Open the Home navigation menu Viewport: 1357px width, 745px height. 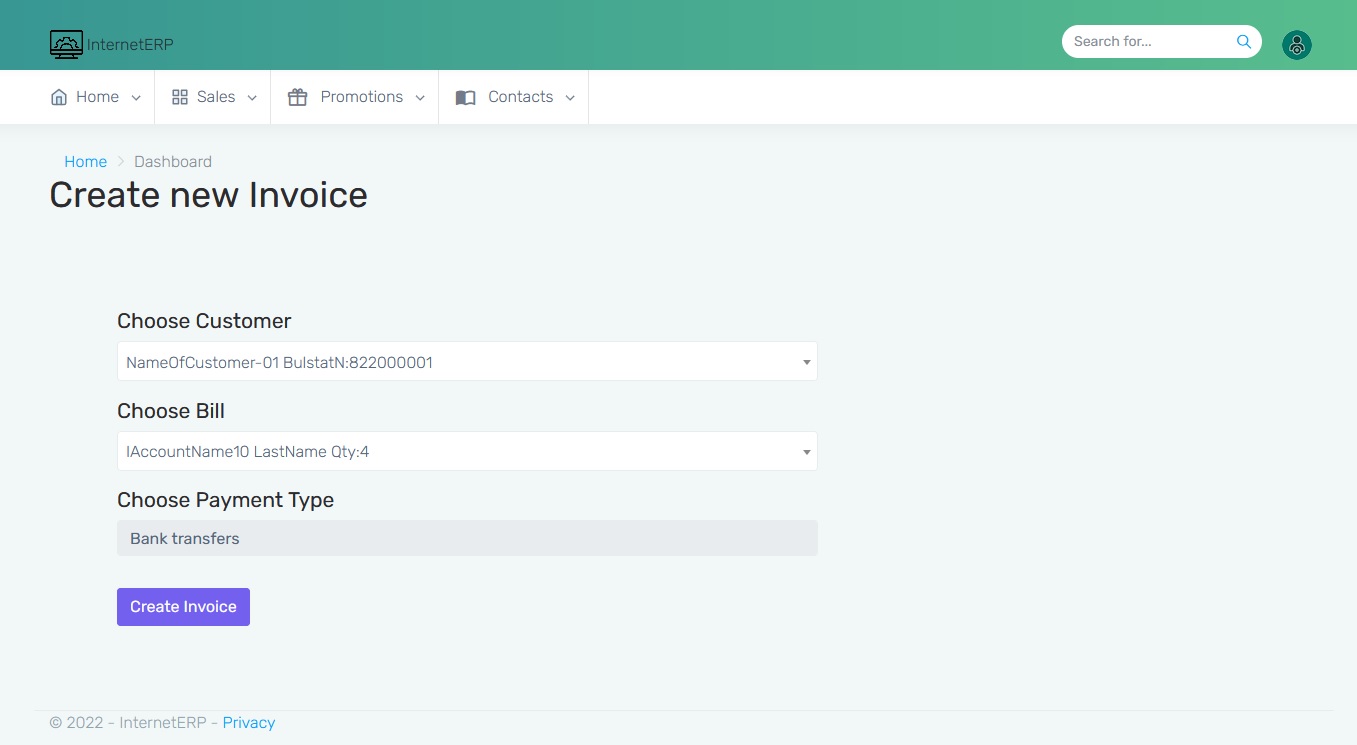click(96, 97)
